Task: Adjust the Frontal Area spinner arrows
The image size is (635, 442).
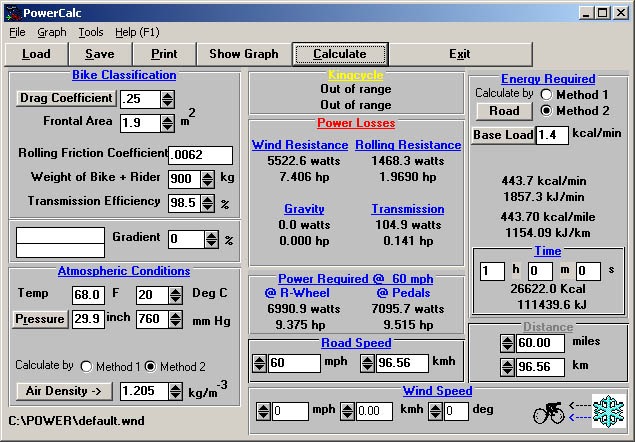Action: (x=168, y=123)
